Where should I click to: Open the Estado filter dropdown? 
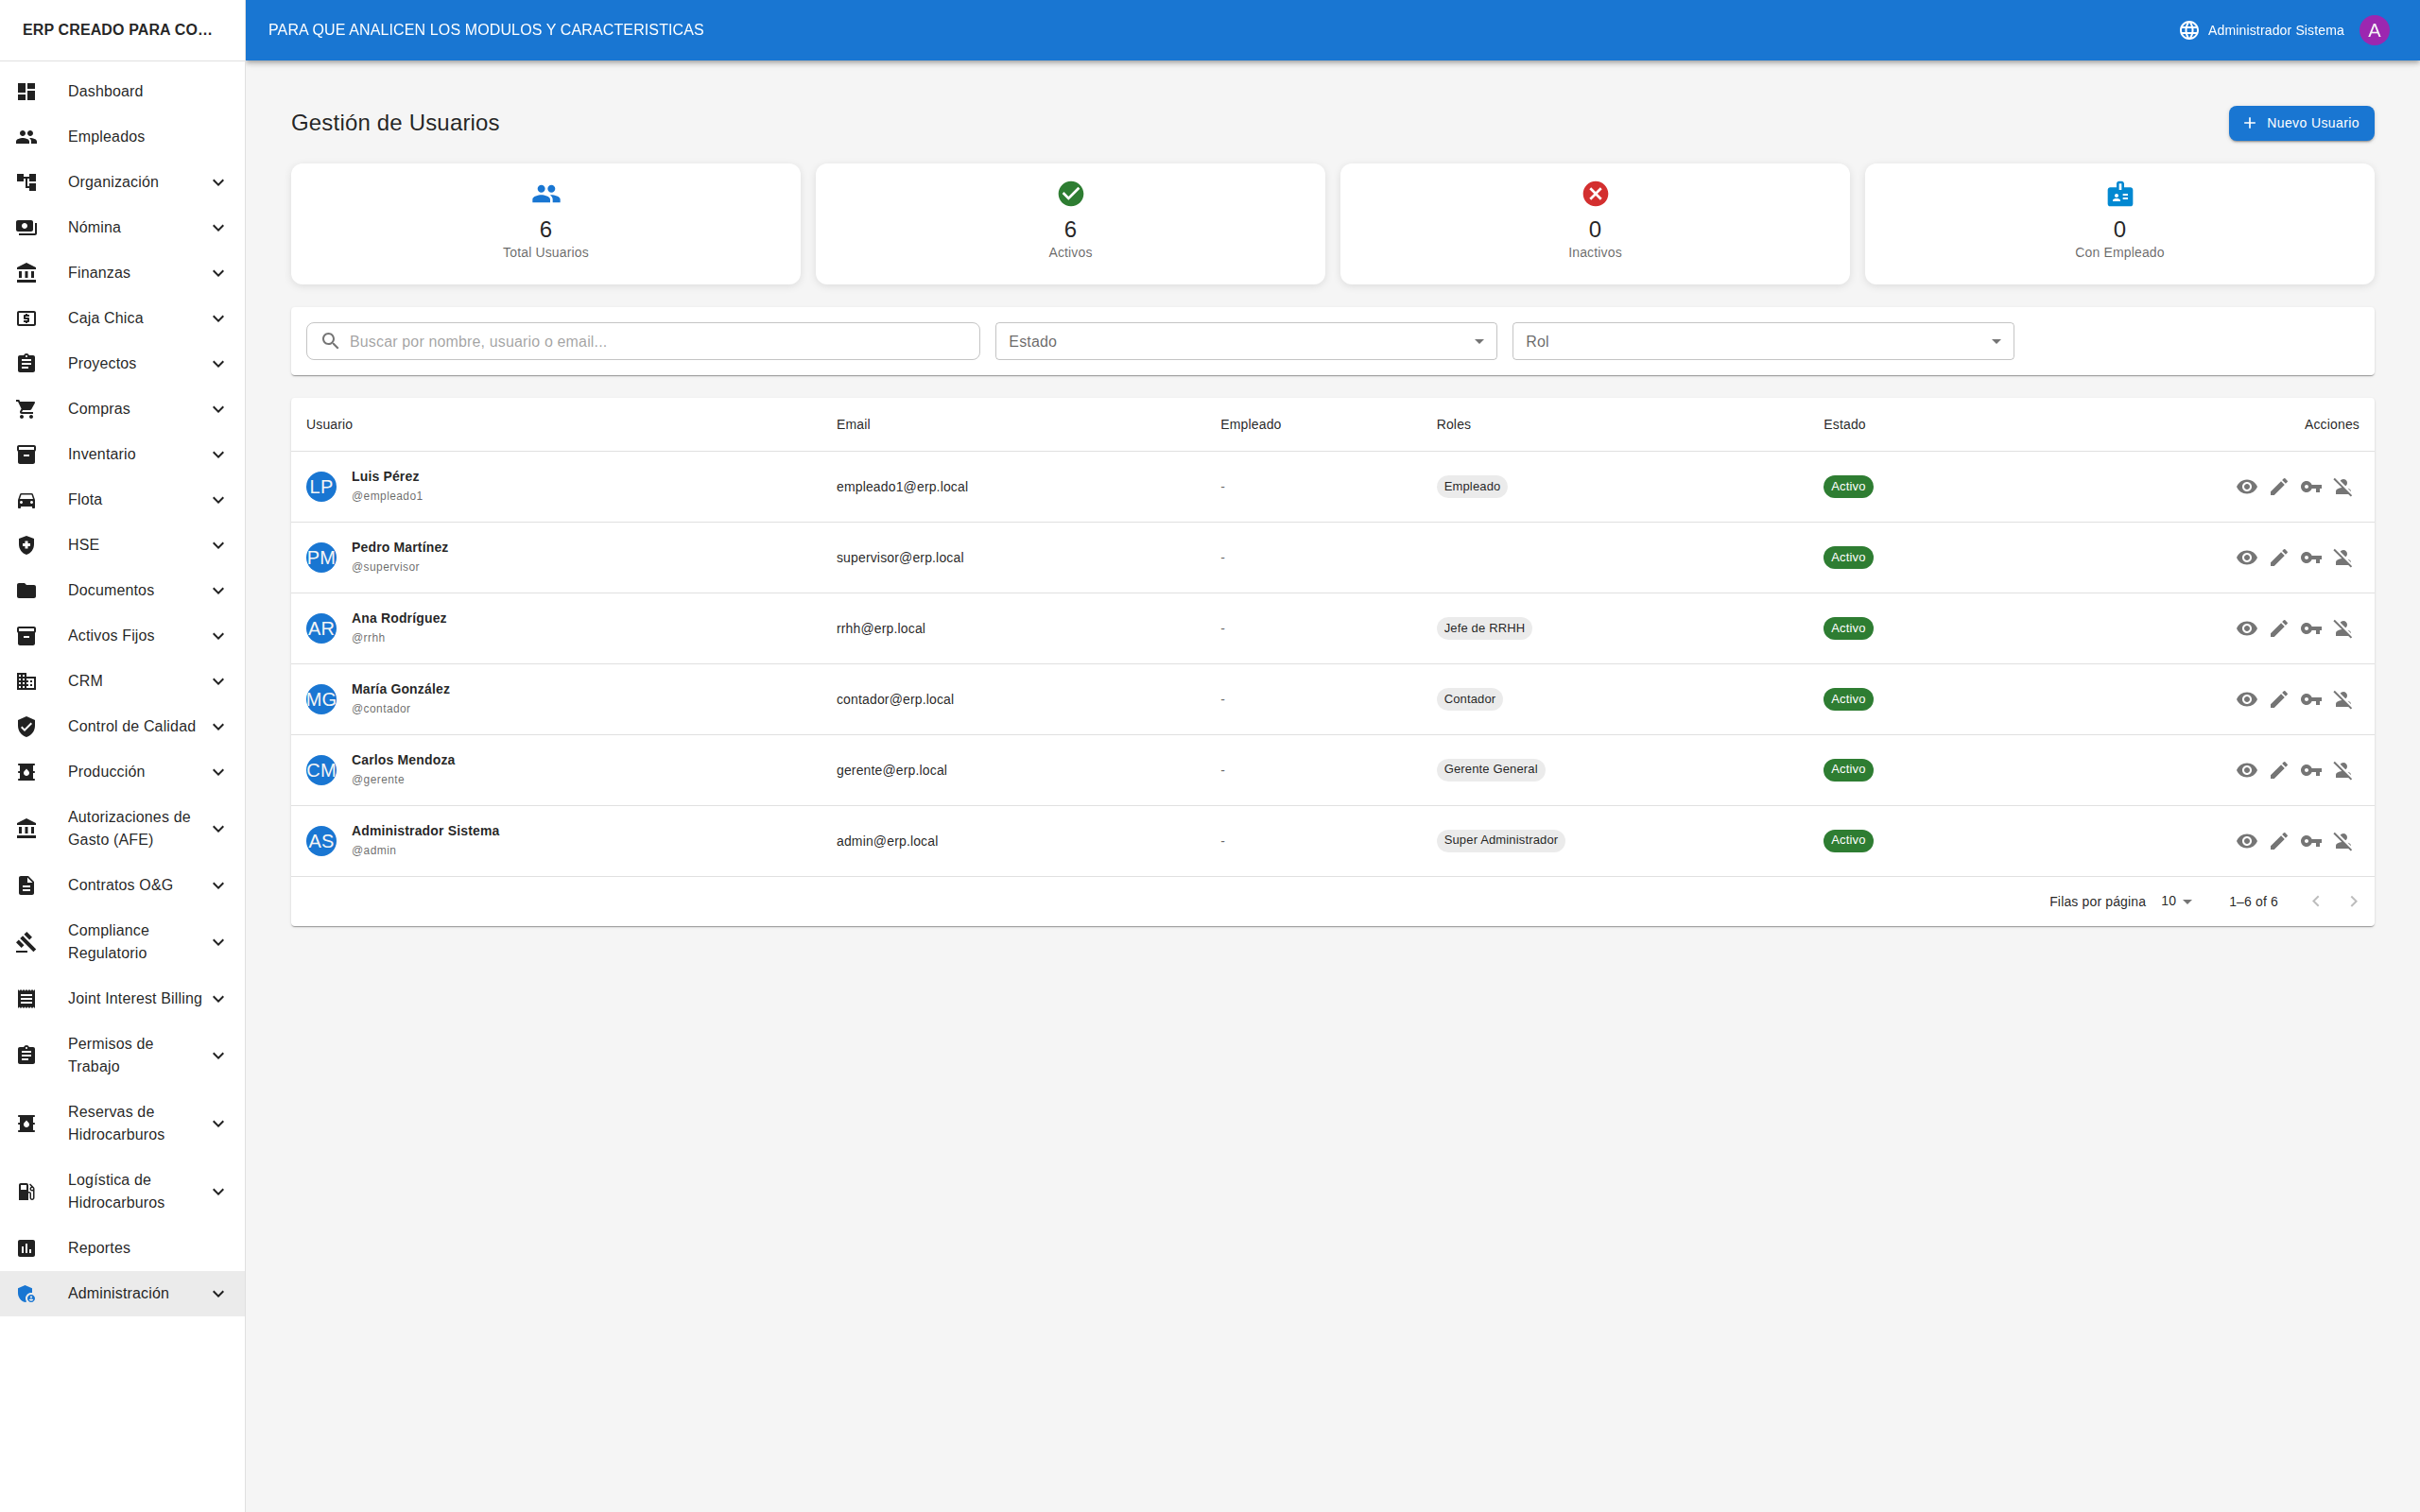[x=1245, y=341]
